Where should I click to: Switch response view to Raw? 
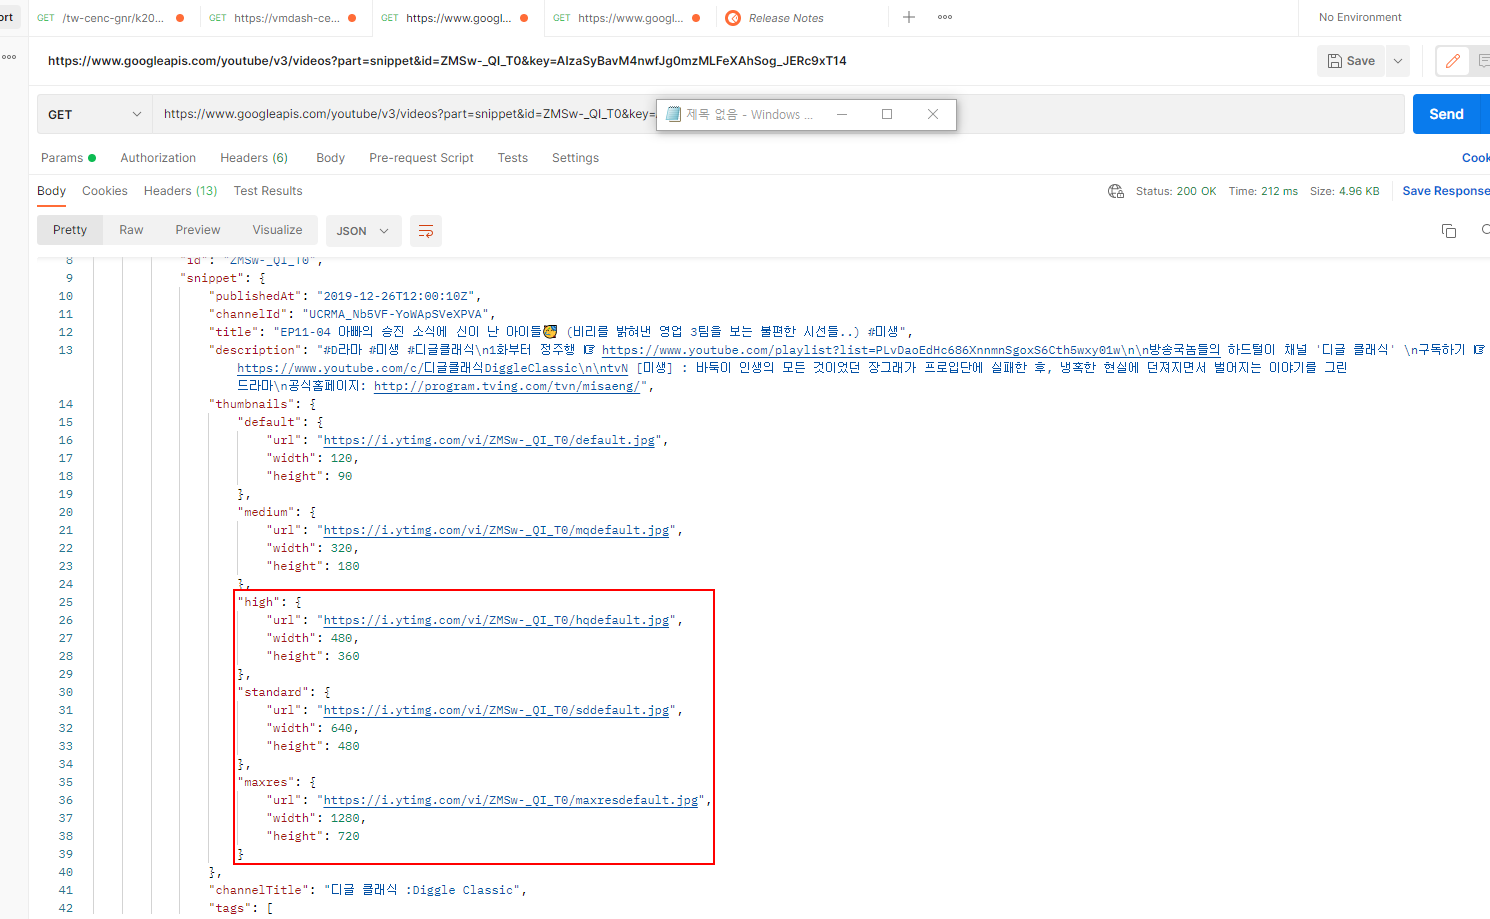pos(131,230)
